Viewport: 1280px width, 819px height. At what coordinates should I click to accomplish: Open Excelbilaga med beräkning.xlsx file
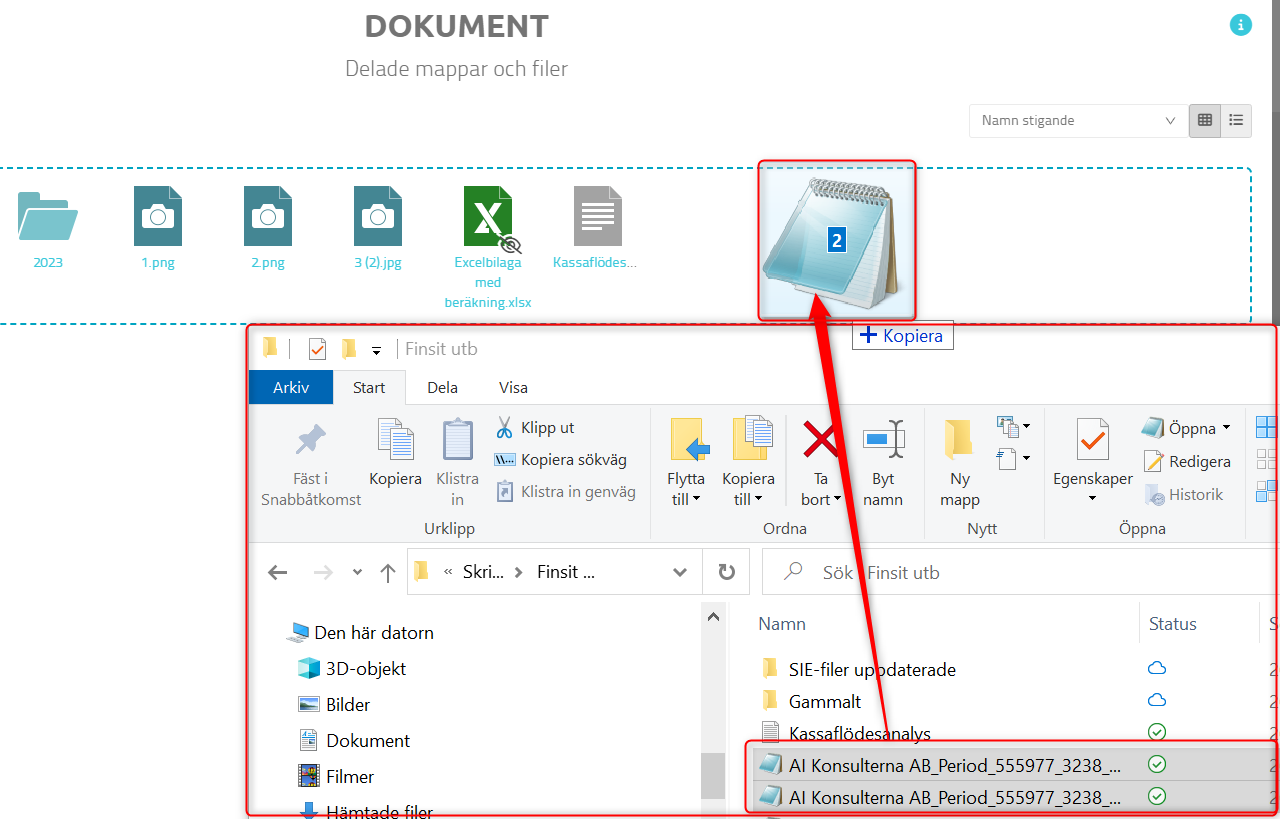(488, 249)
